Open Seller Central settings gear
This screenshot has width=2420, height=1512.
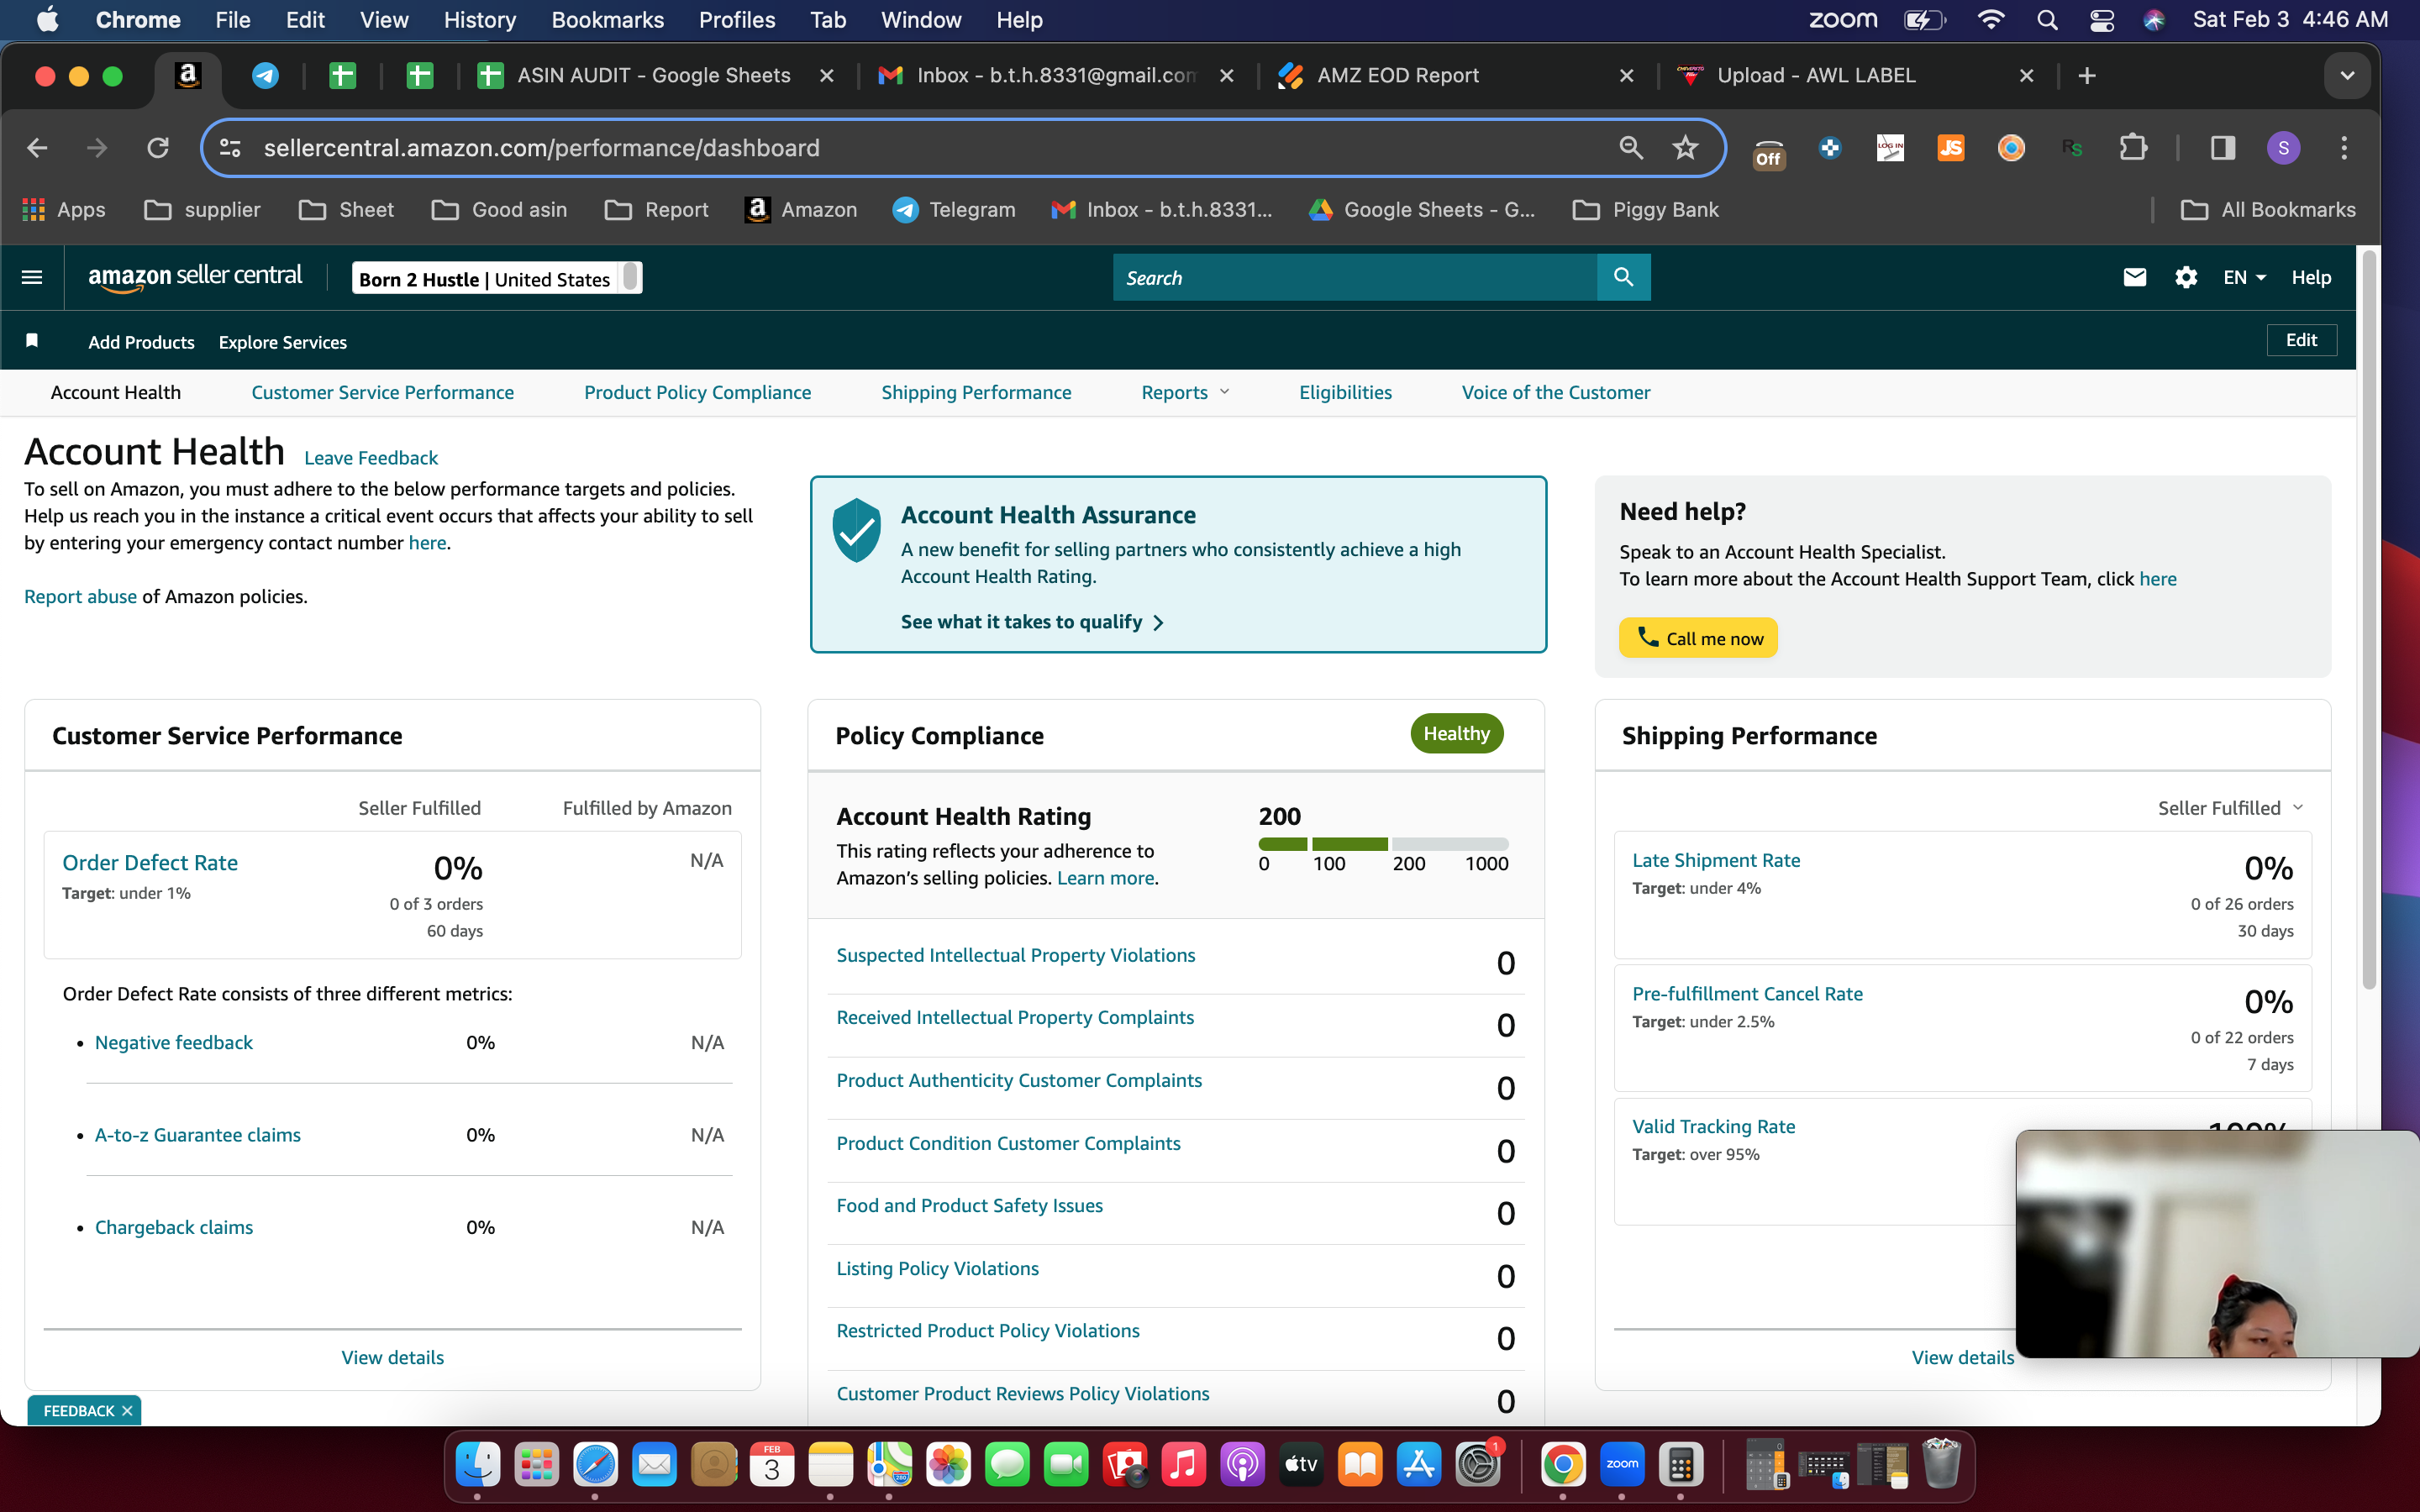tap(2186, 277)
